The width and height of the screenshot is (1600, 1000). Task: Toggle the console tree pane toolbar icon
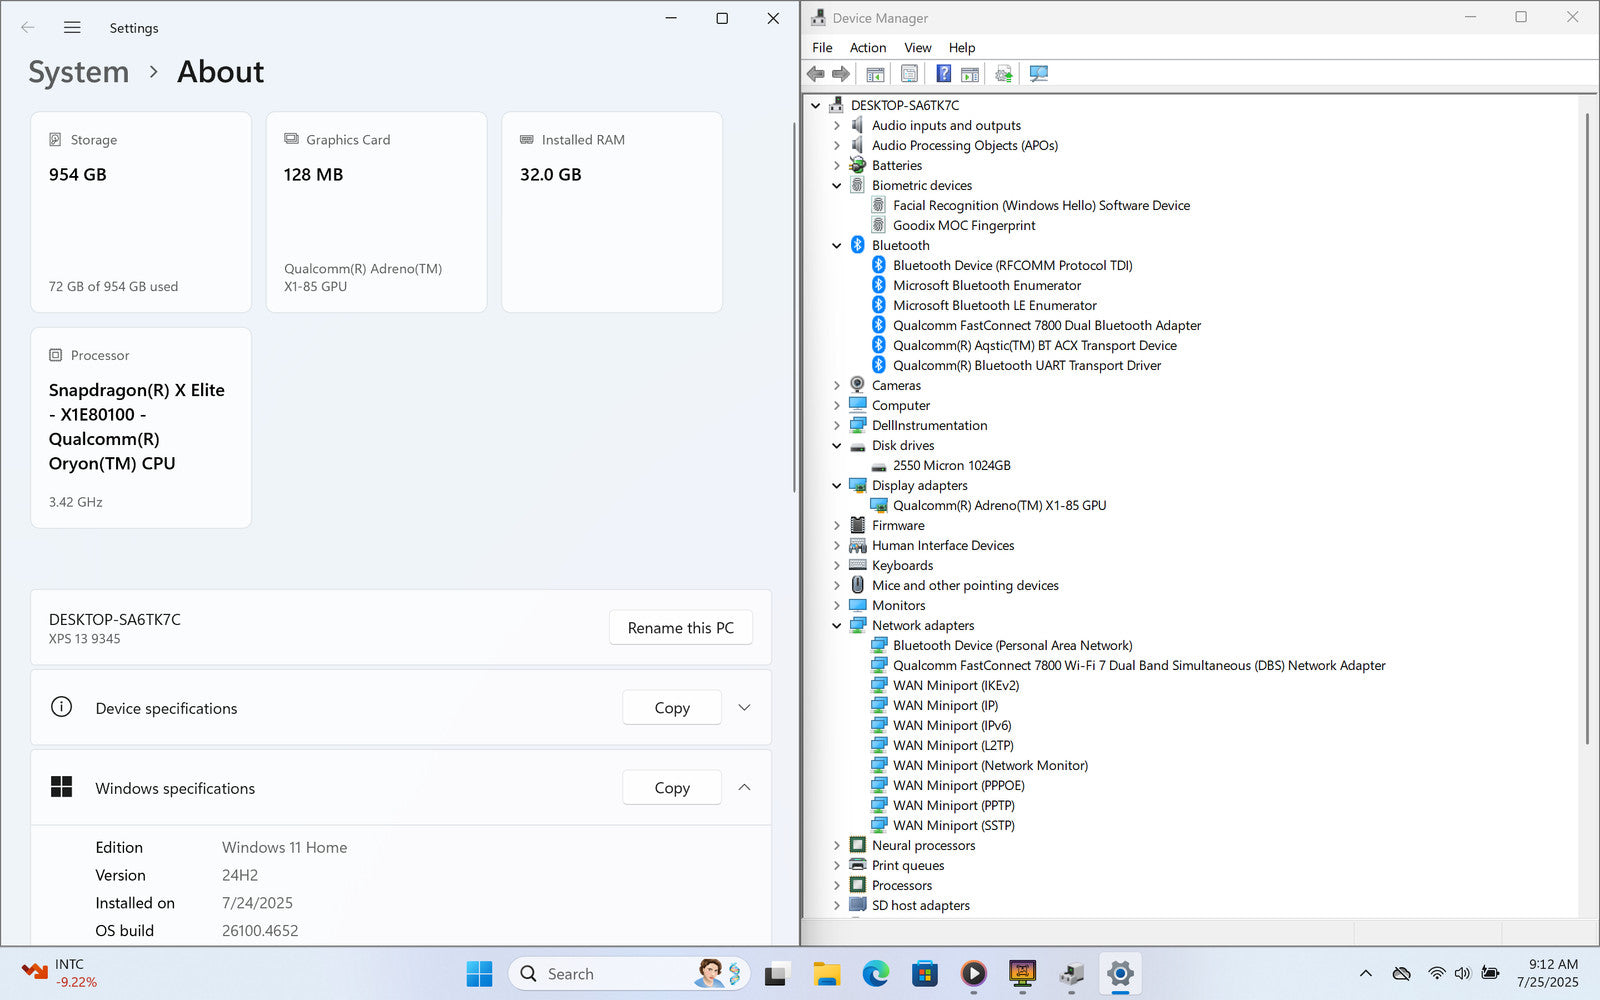pos(875,74)
